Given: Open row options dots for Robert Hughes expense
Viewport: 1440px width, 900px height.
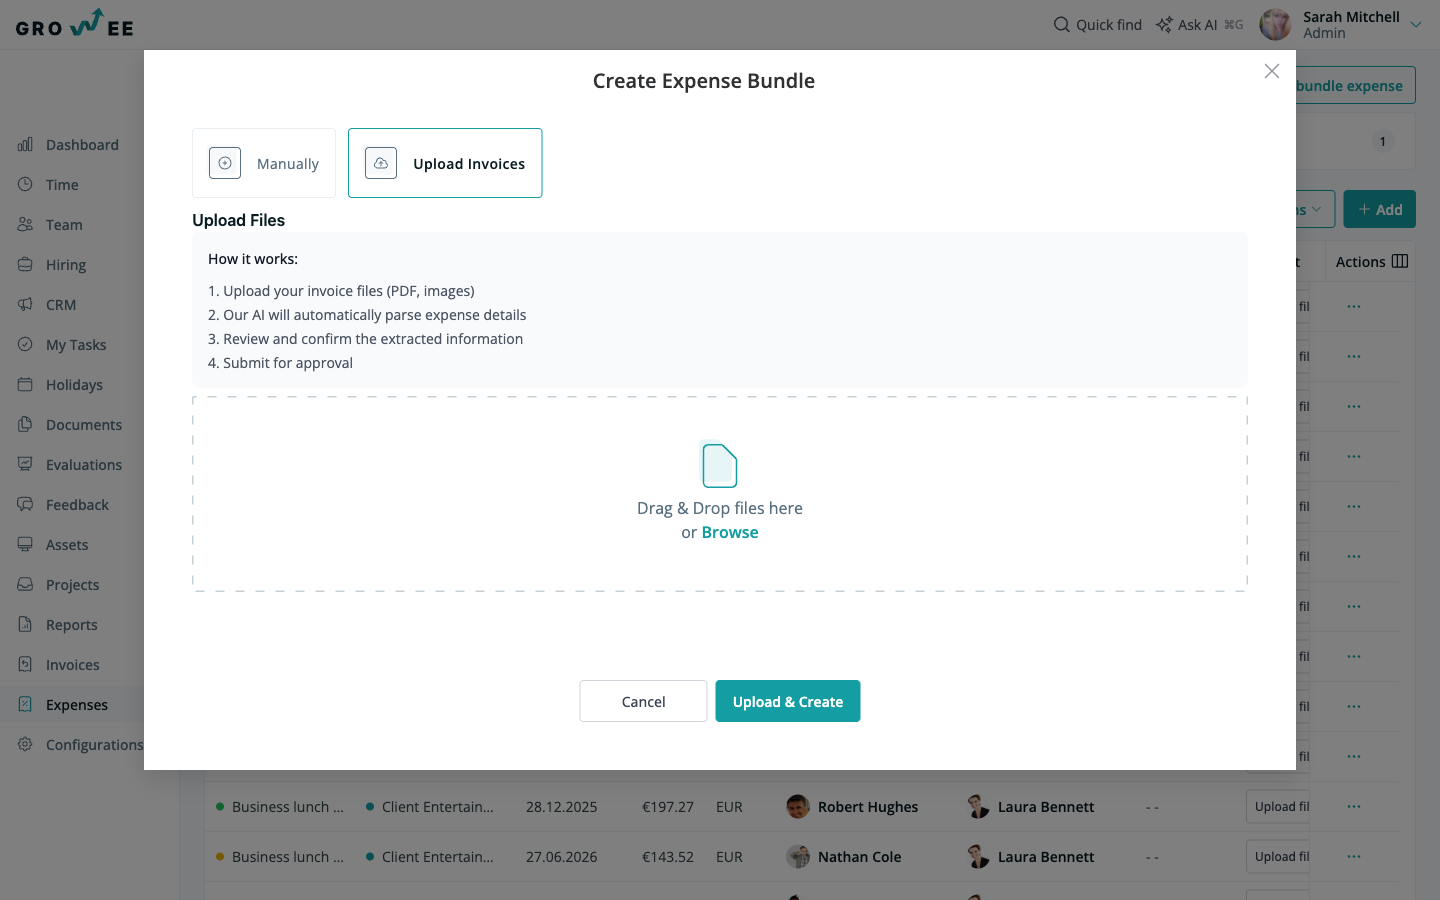Looking at the screenshot, I should tap(1354, 807).
